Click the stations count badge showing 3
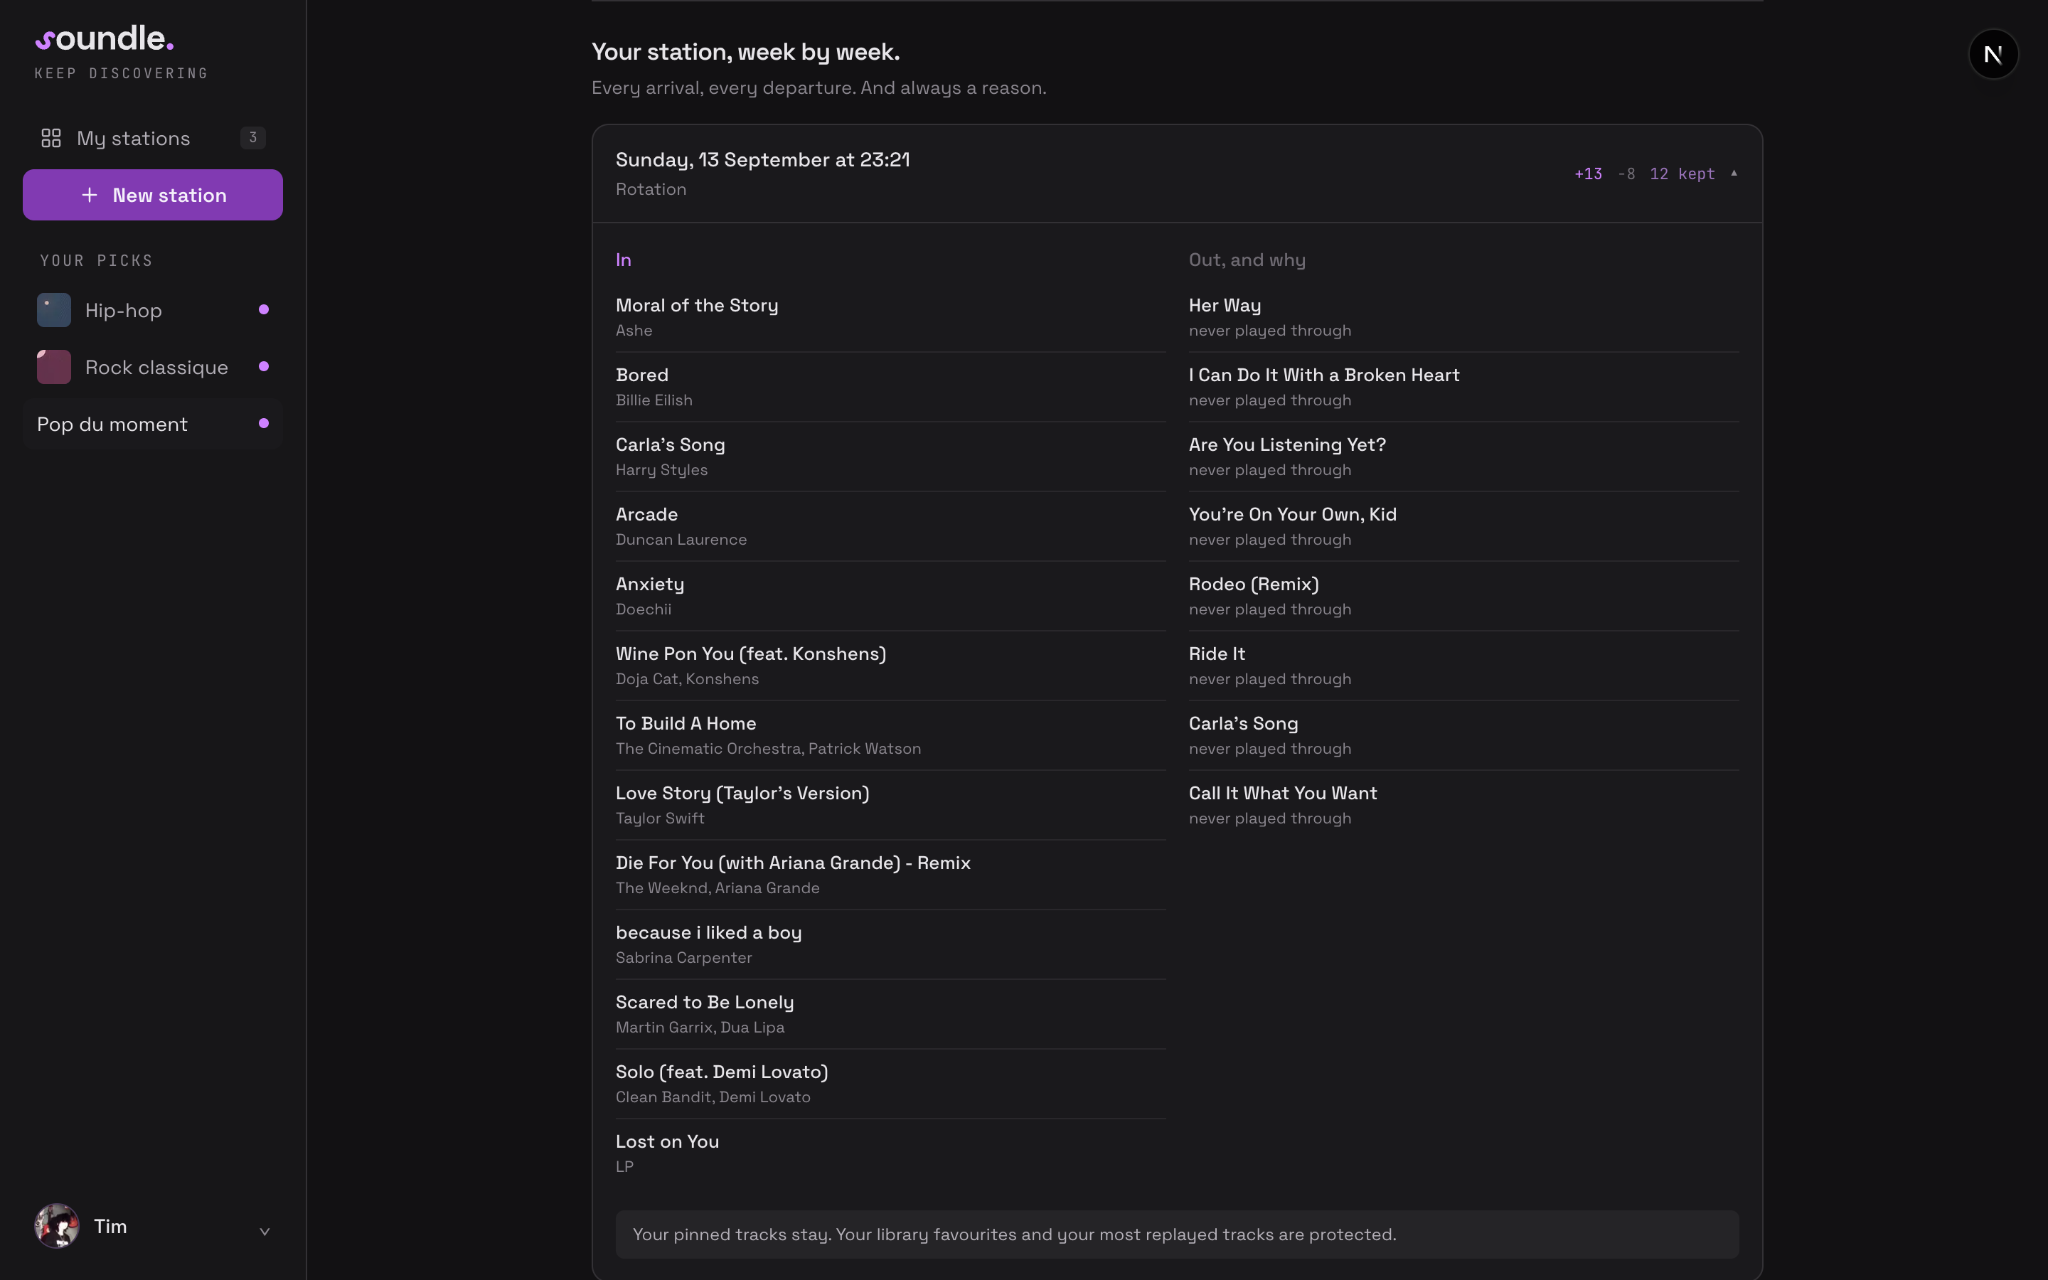The height and width of the screenshot is (1280, 2048). point(253,138)
